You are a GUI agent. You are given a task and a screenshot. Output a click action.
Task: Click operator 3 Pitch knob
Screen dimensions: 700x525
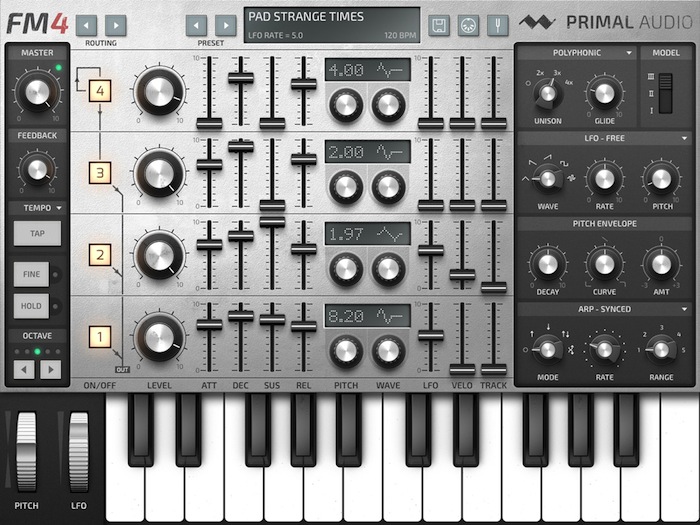(x=346, y=187)
